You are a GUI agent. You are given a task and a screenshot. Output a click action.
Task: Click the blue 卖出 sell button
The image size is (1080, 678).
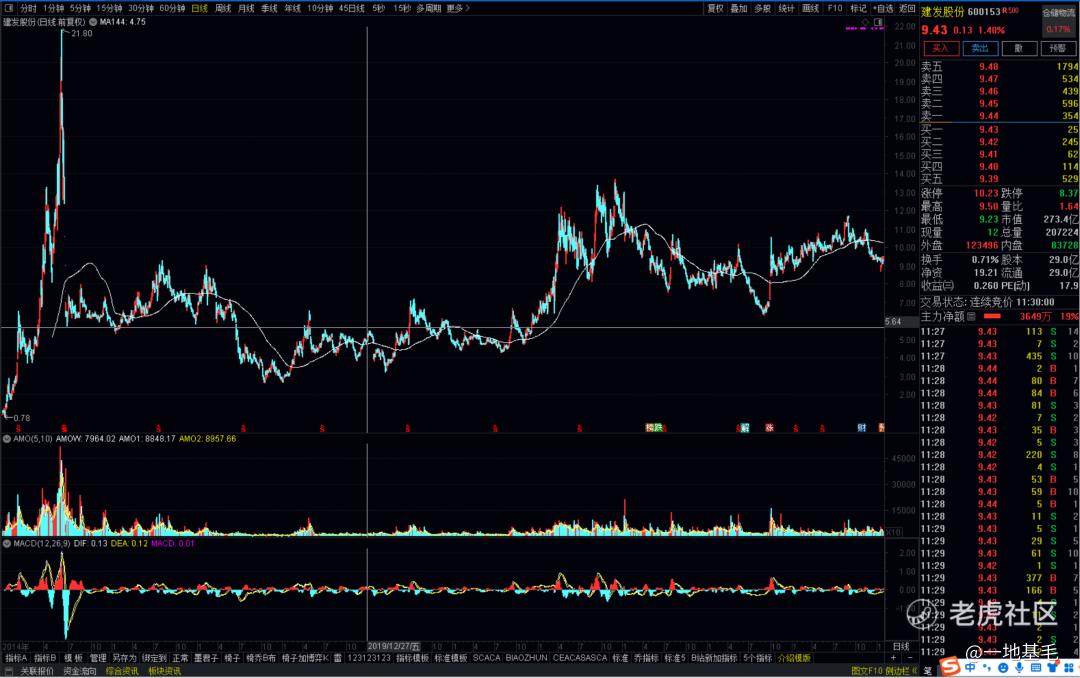980,48
